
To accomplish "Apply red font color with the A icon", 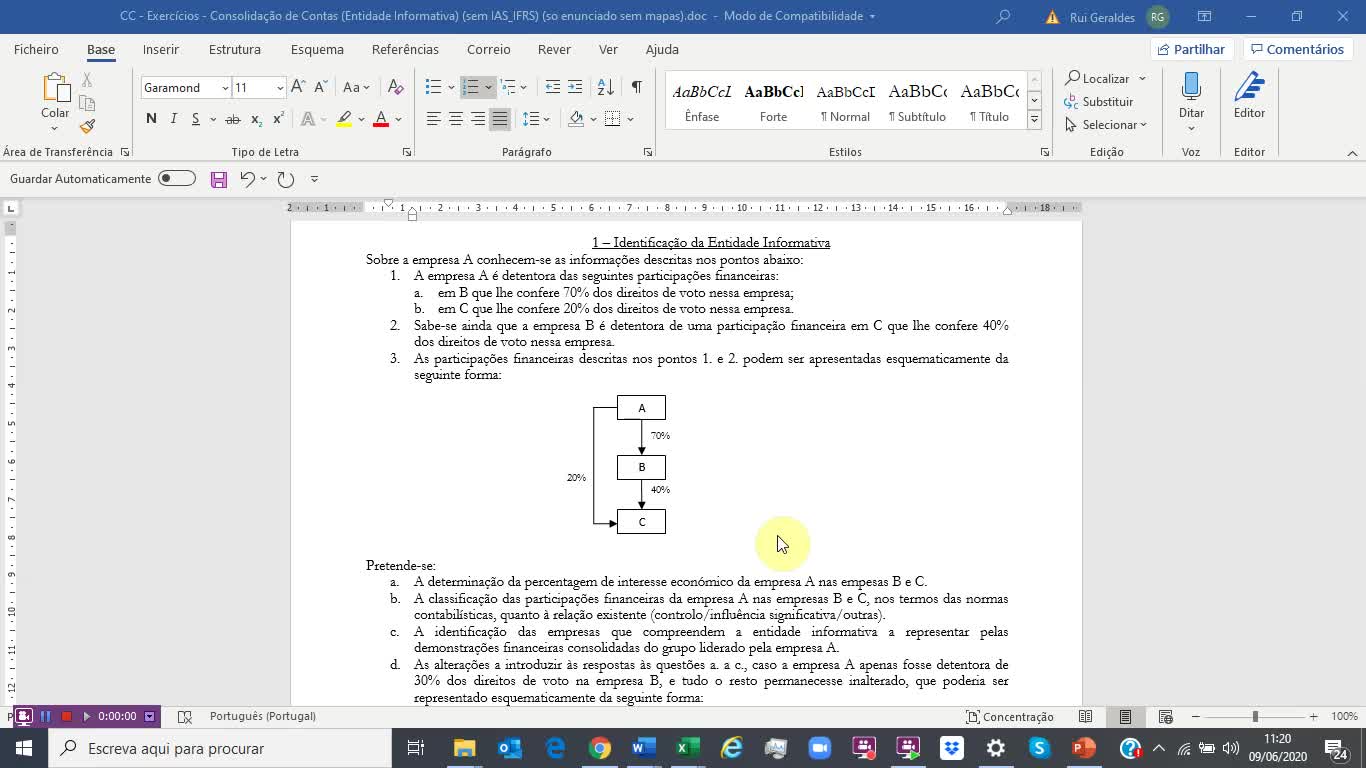I will pos(380,118).
